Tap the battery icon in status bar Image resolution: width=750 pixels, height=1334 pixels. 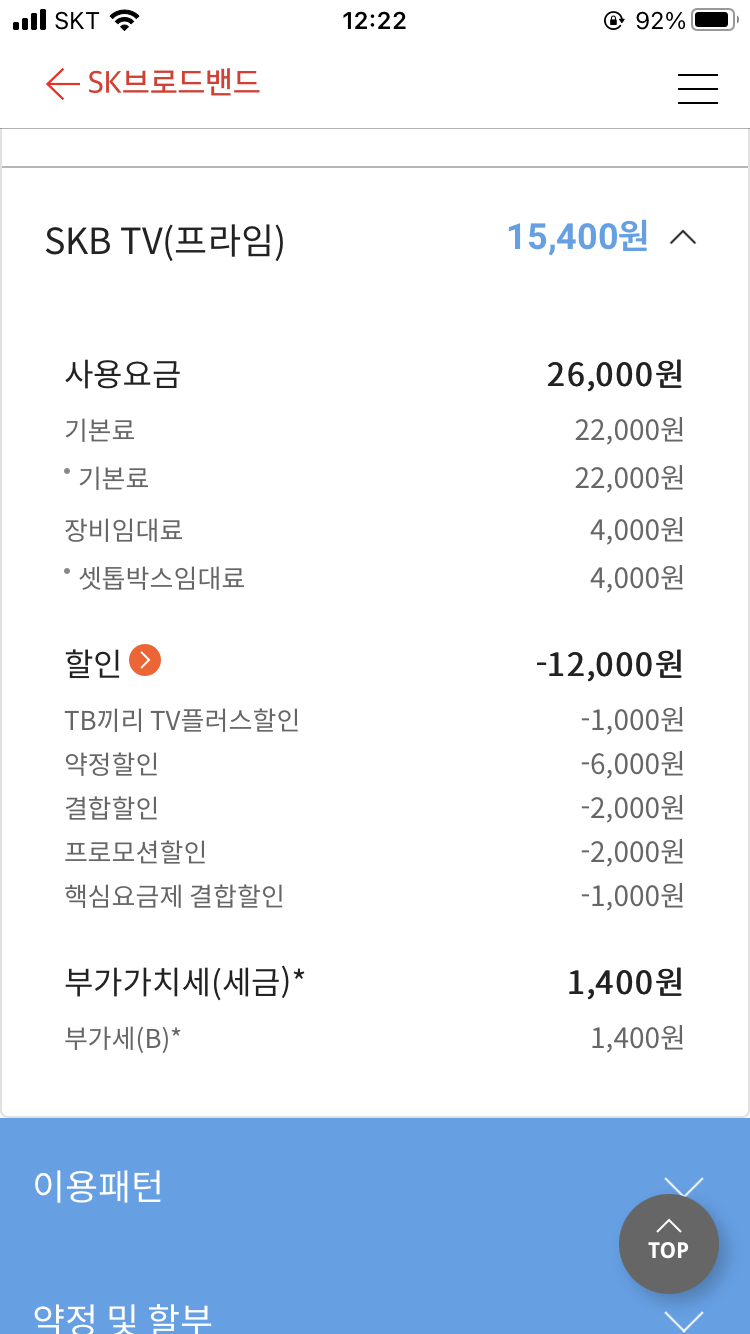[714, 21]
